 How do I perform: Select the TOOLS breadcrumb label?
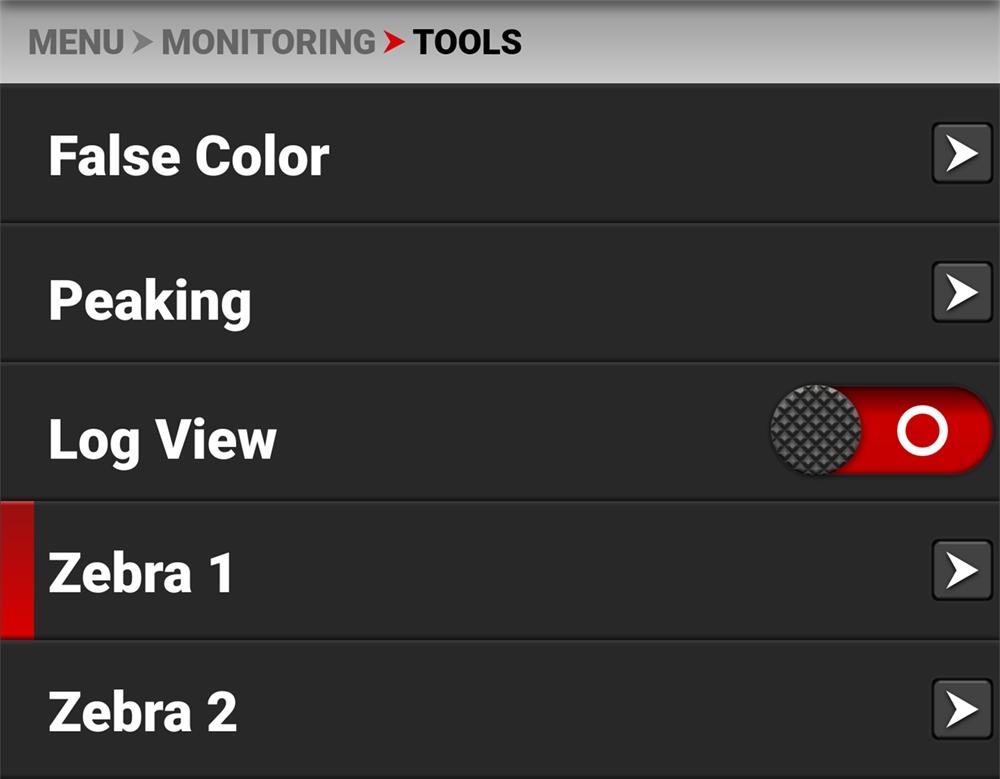pyautogui.click(x=467, y=42)
